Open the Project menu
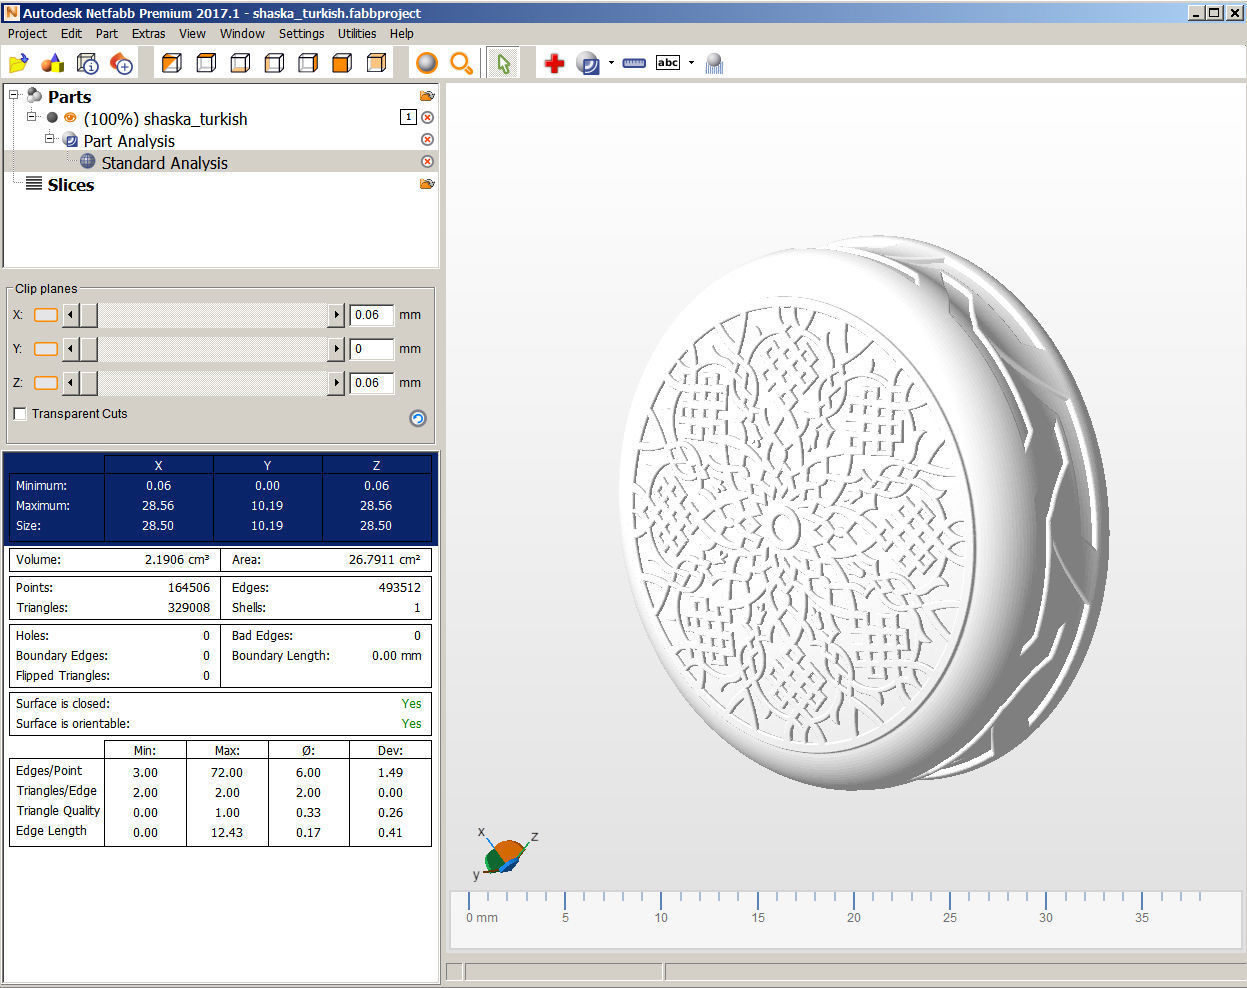The width and height of the screenshot is (1247, 988). point(27,33)
